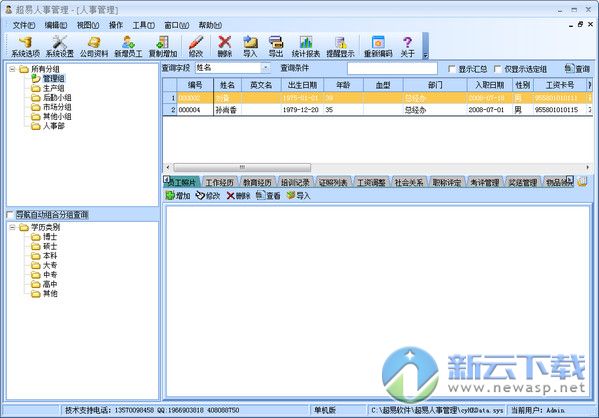
Task: Open the 编辑 menu
Action: [56, 25]
